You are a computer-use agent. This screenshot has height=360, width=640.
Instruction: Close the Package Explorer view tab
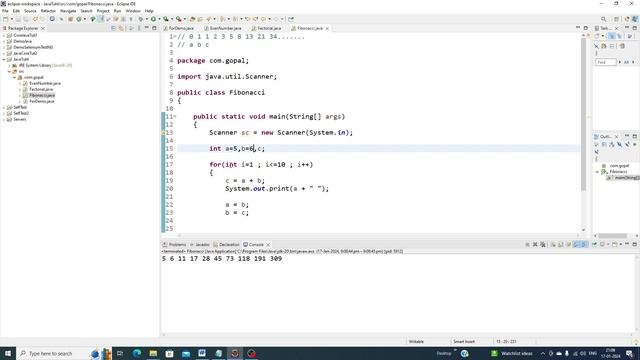point(43,28)
